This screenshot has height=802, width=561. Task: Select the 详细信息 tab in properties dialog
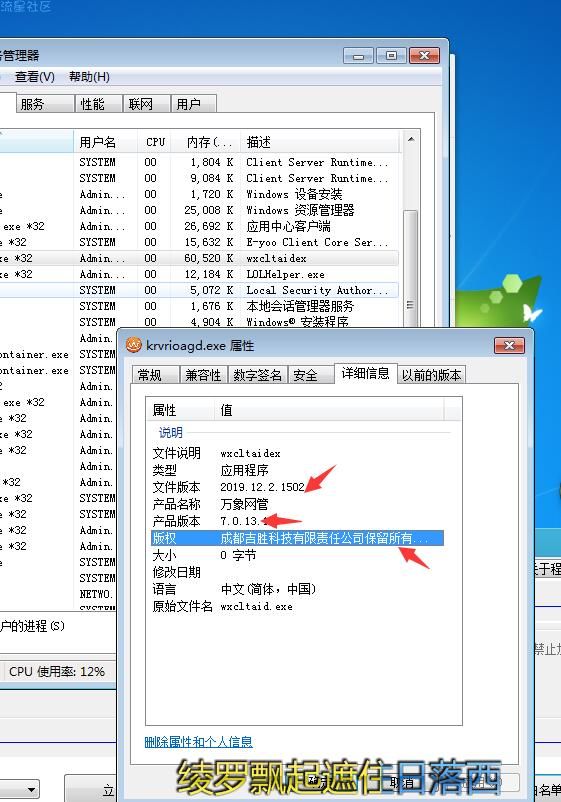pyautogui.click(x=365, y=373)
